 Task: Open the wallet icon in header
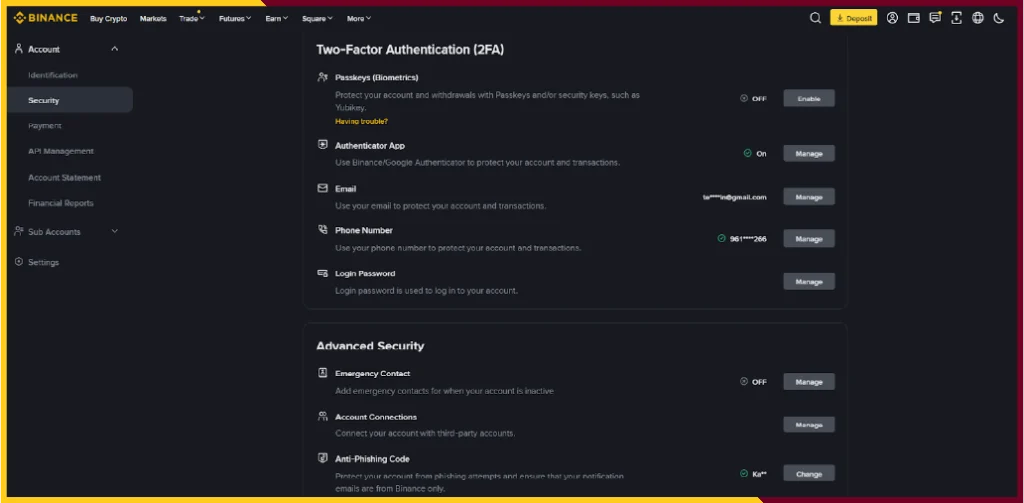tap(914, 18)
